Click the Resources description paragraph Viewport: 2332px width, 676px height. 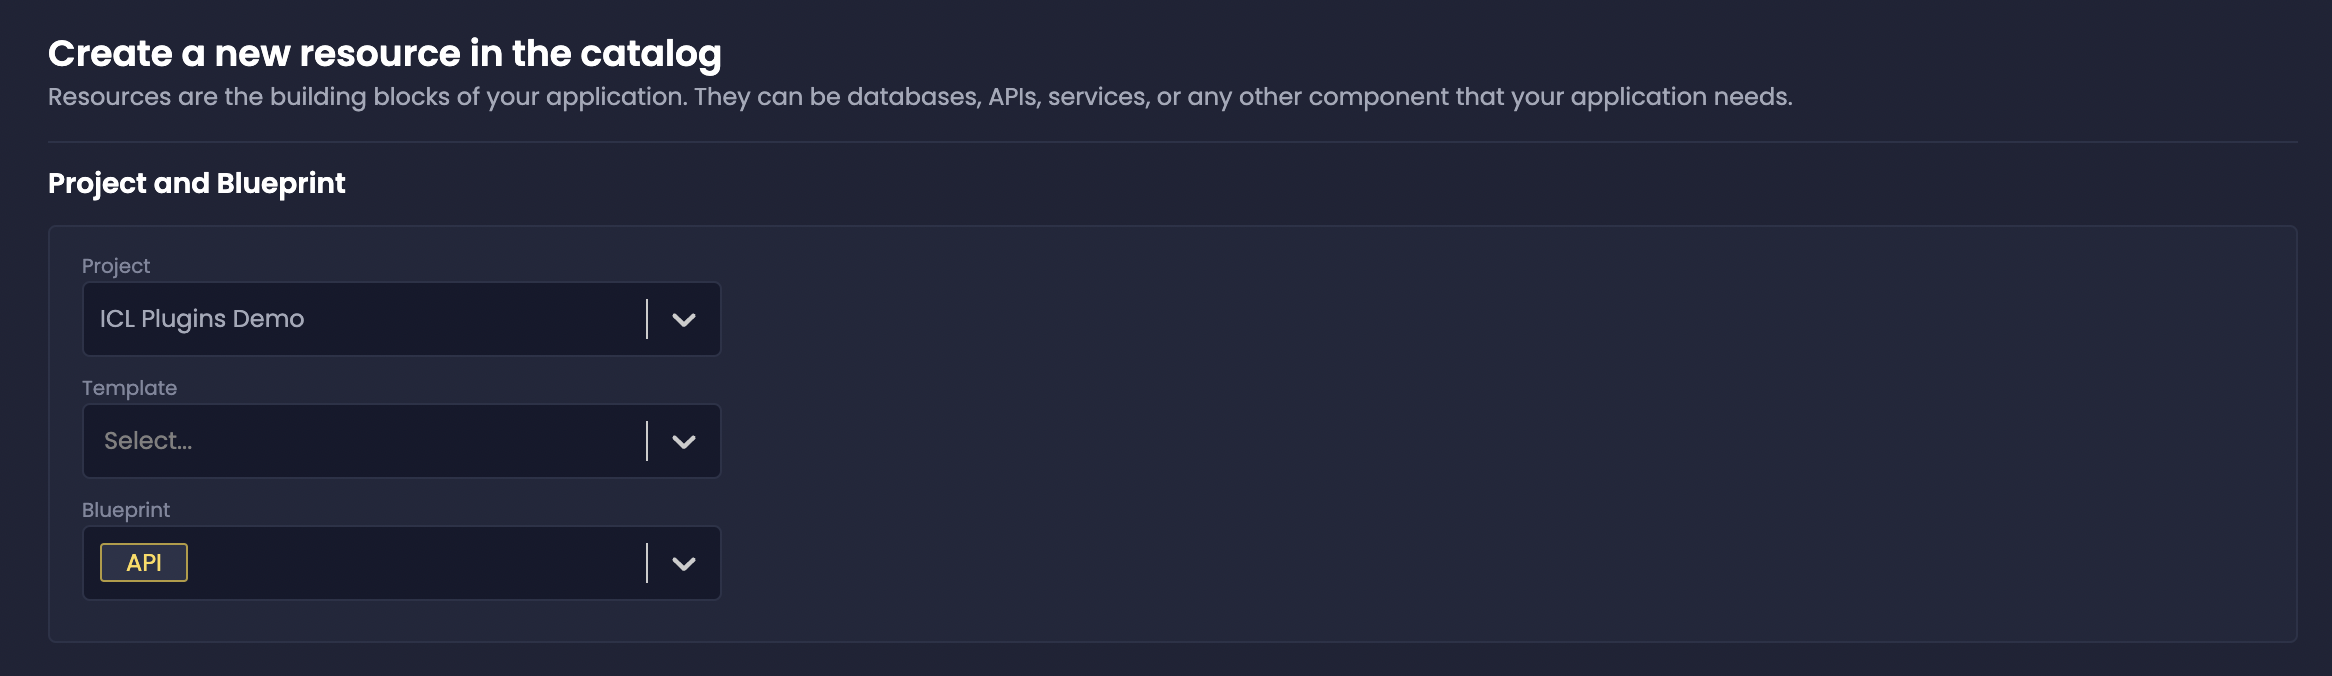point(920,97)
